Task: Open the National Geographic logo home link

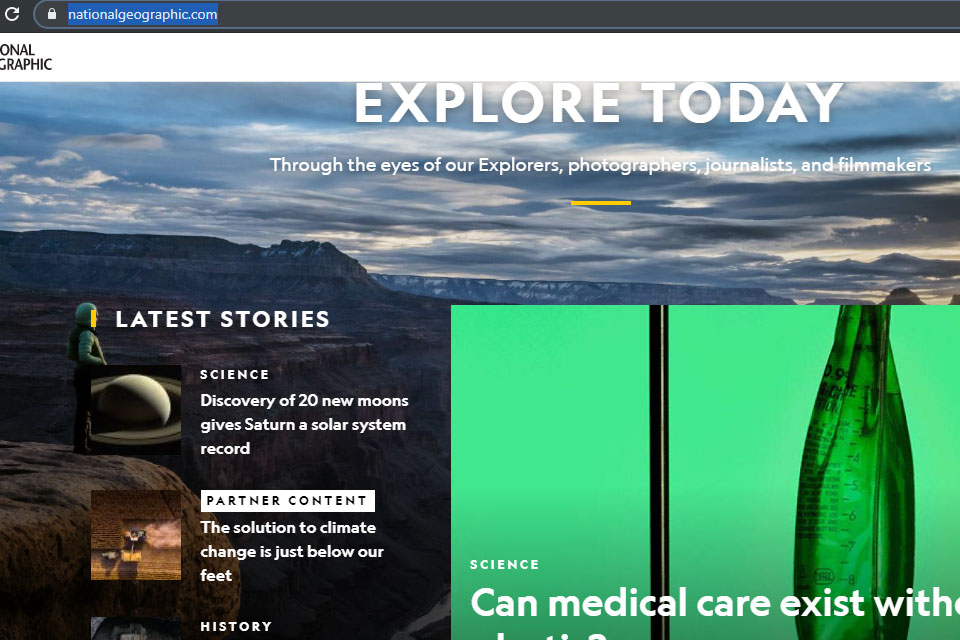Action: pyautogui.click(x=26, y=57)
